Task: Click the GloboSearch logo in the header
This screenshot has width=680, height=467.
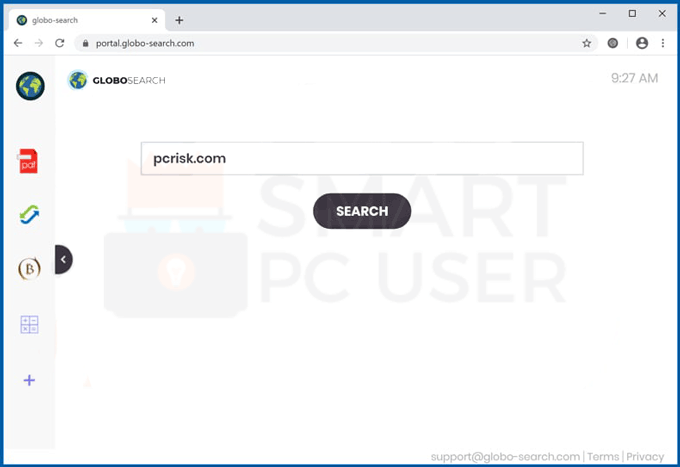Action: [x=117, y=80]
